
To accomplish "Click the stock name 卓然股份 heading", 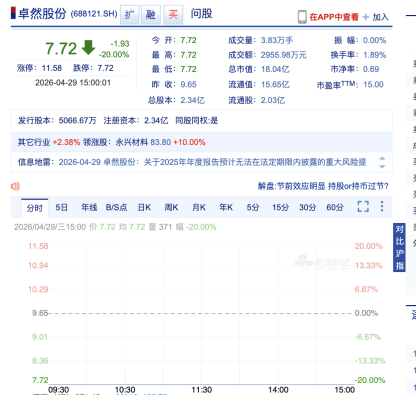I will point(42,14).
